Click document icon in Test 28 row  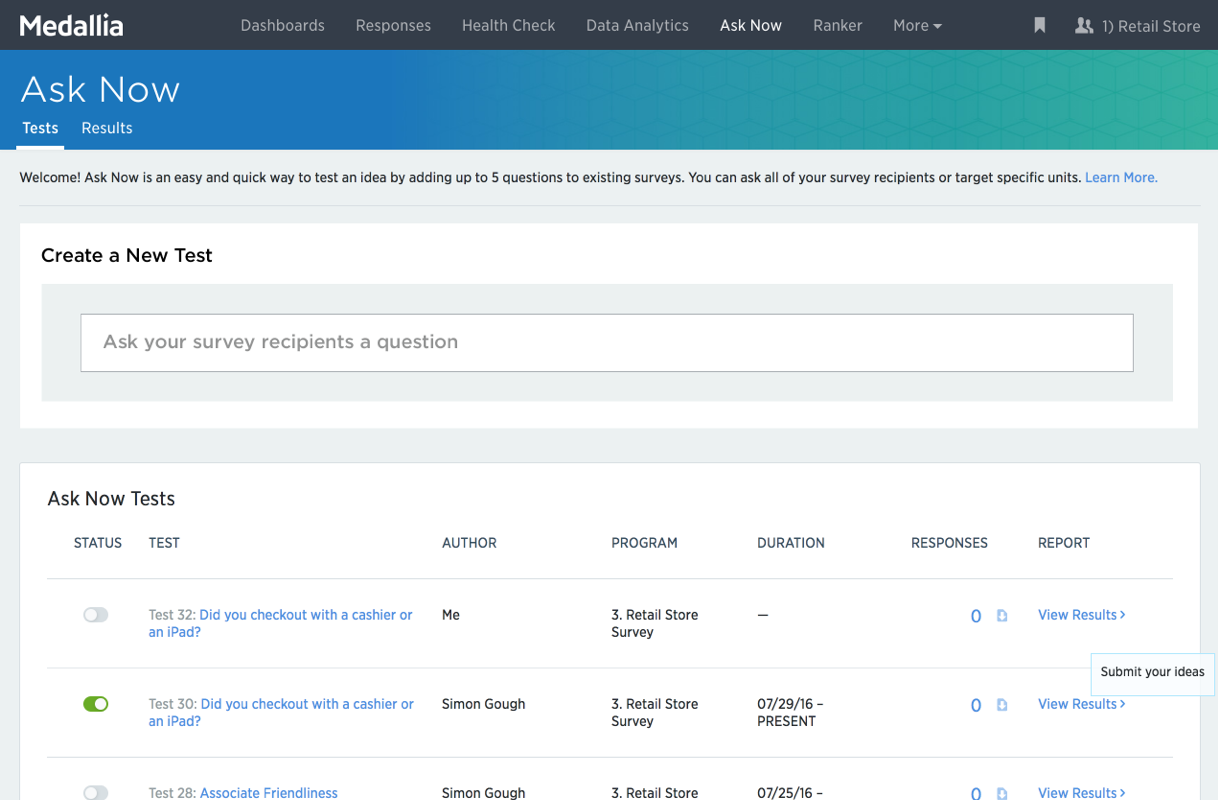tap(1002, 793)
